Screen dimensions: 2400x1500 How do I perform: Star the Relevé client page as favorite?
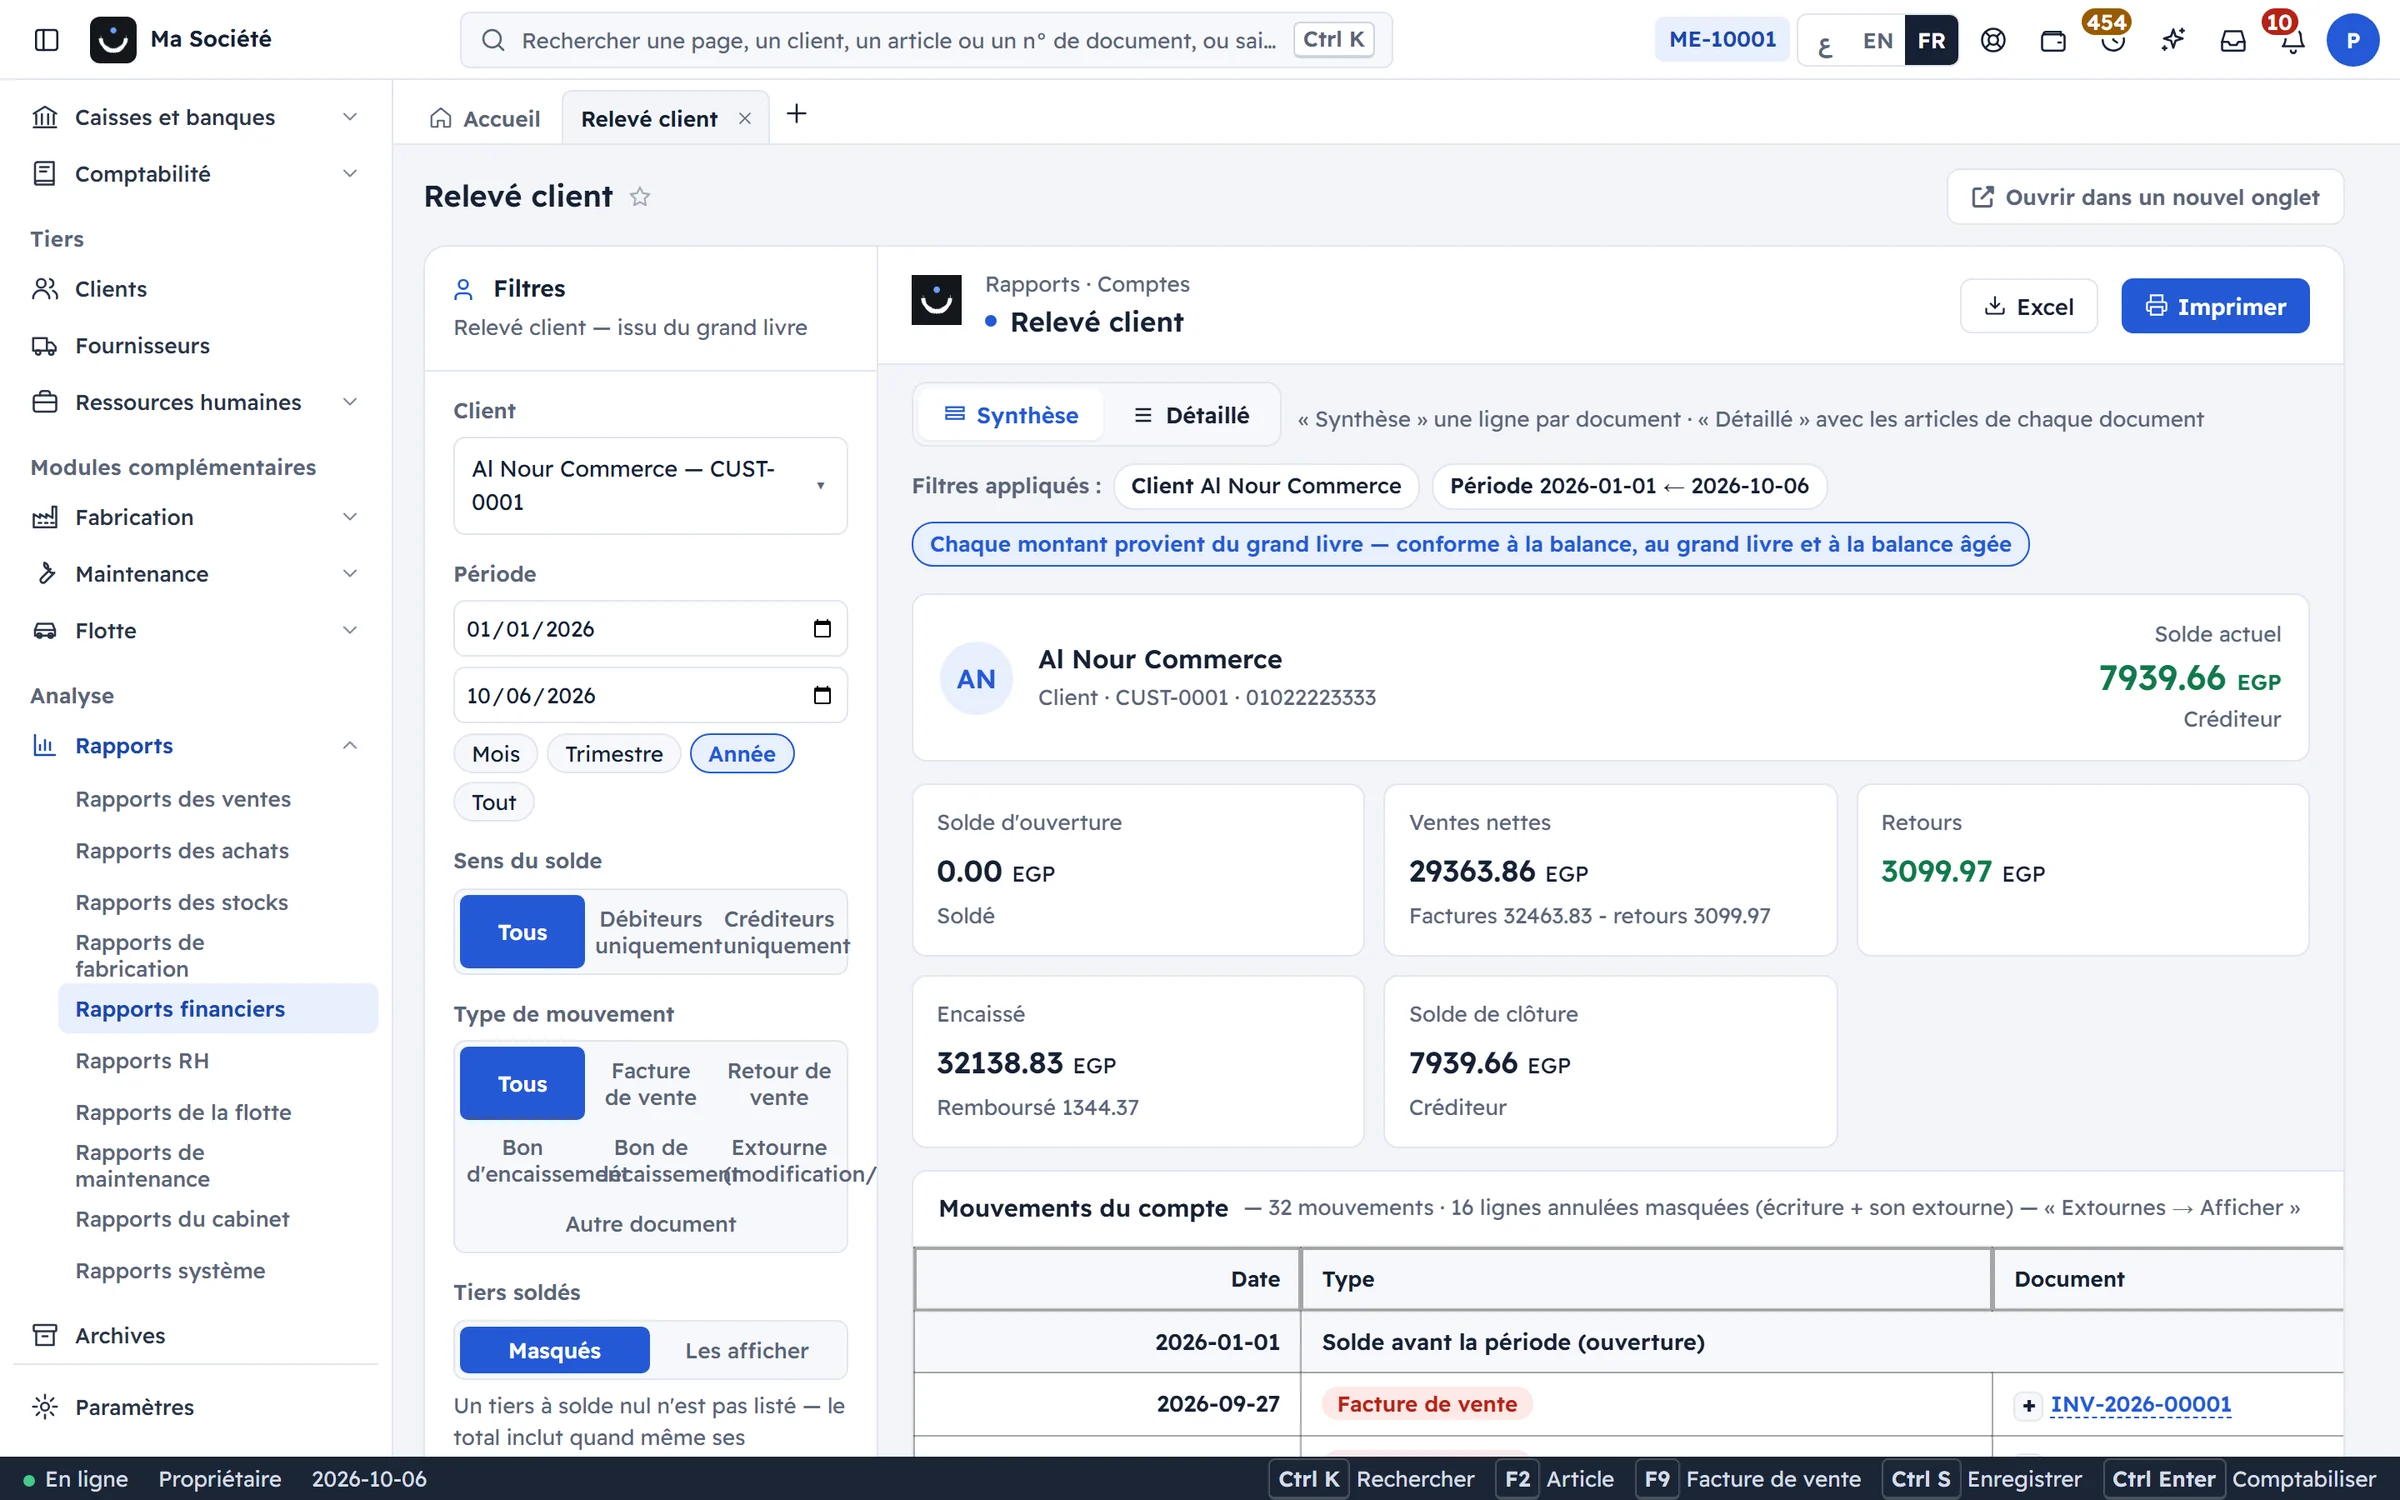click(x=640, y=197)
